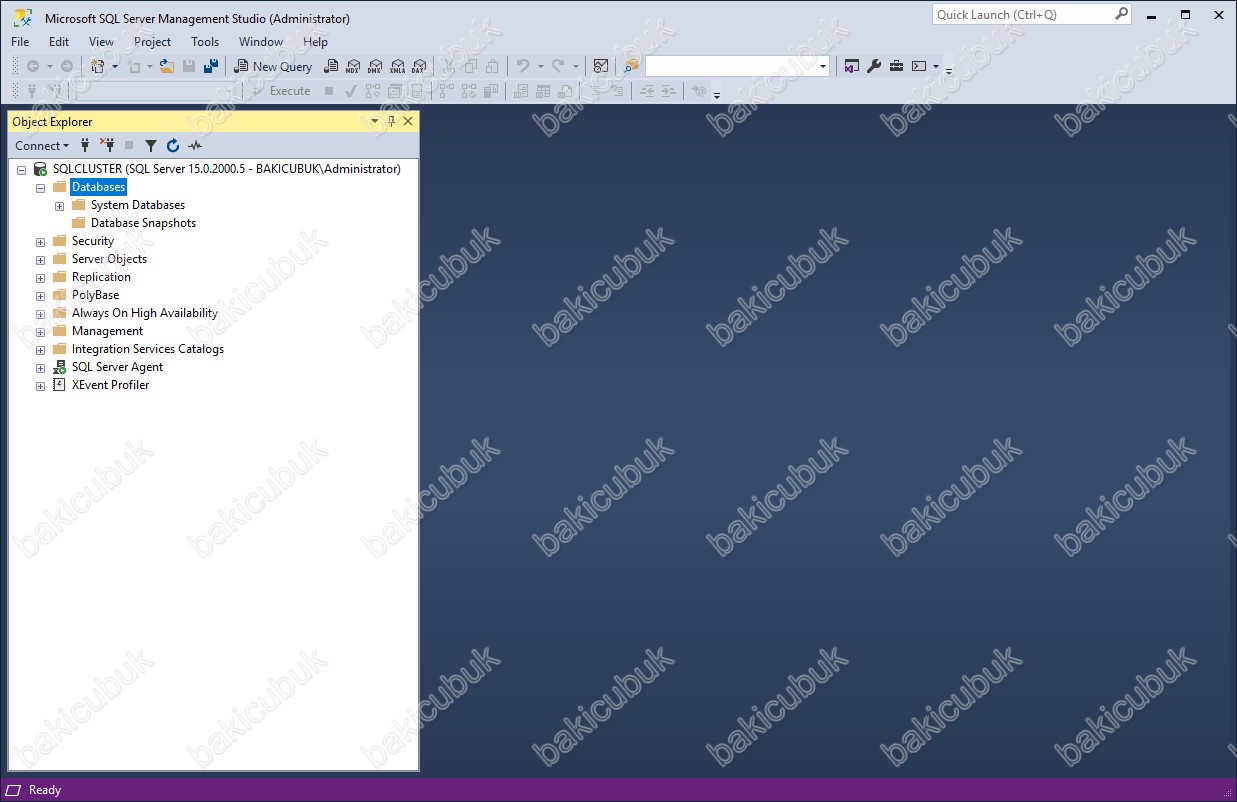
Task: Click the Save All toolbar icon
Action: pos(211,66)
